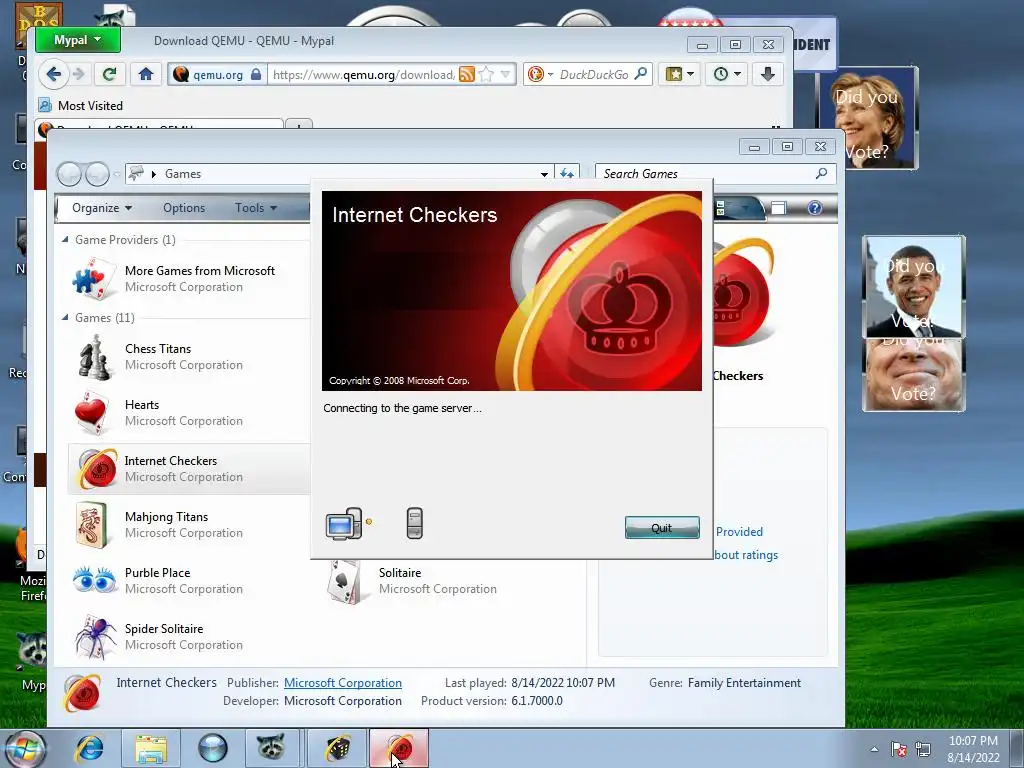
Task: Click the Genre Family Entertainment text
Action: click(744, 682)
